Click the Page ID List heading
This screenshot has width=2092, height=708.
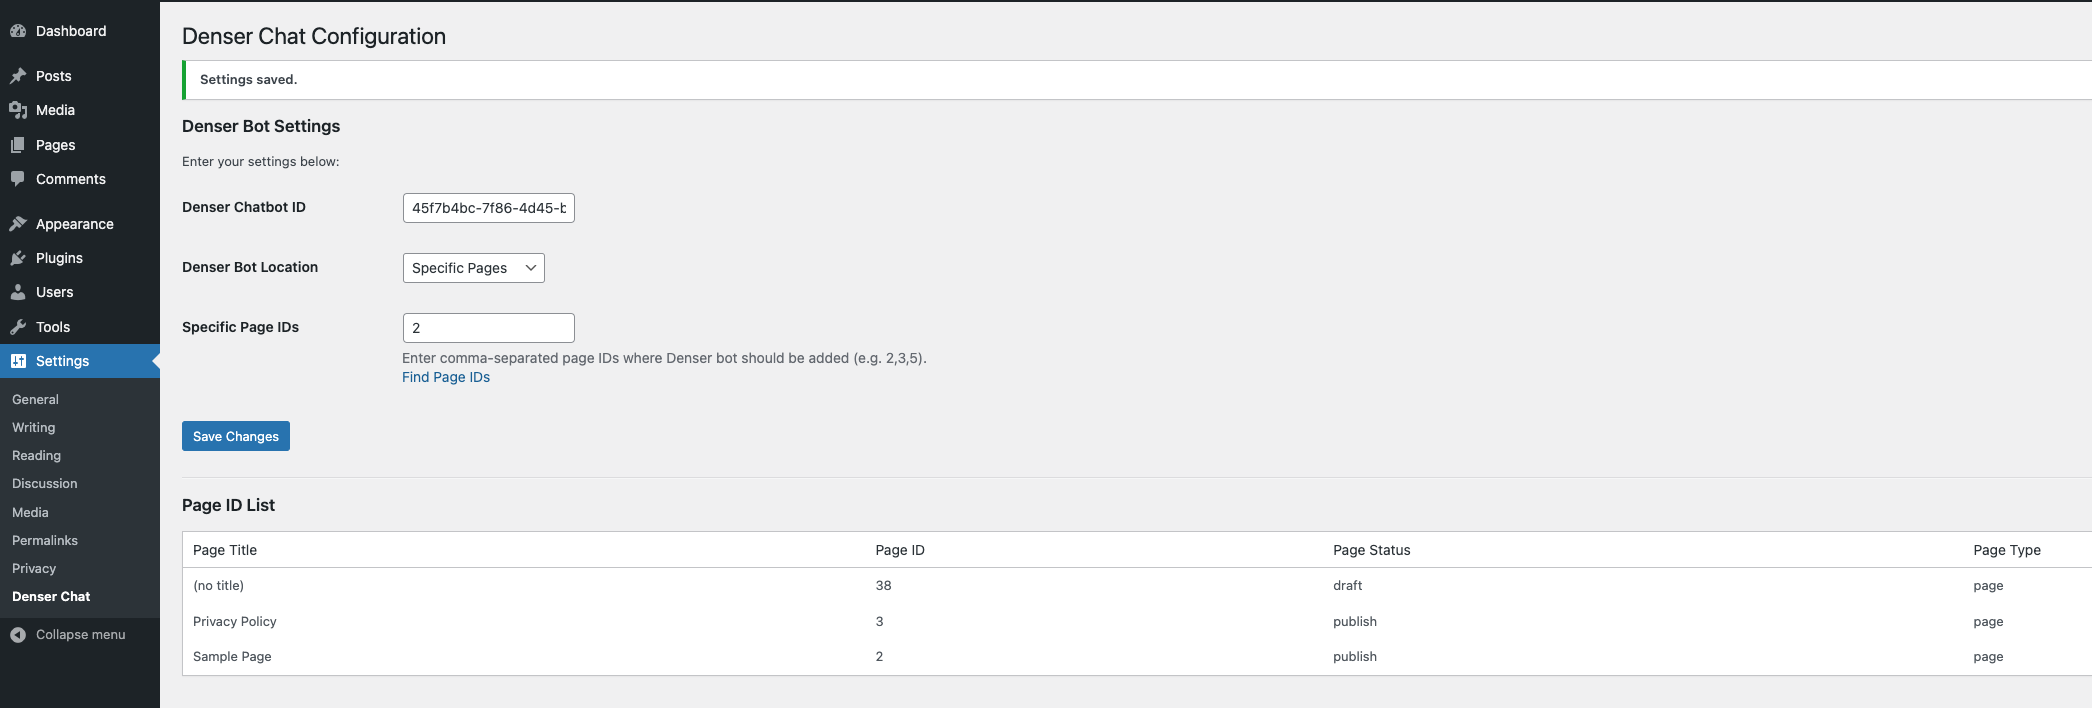(228, 505)
